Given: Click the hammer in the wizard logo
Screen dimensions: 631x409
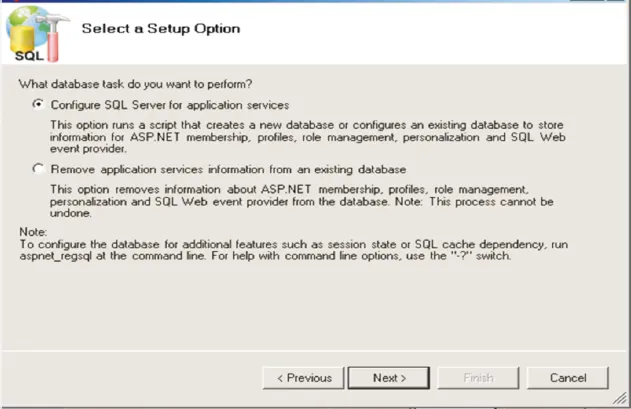Looking at the screenshot, I should click(53, 38).
